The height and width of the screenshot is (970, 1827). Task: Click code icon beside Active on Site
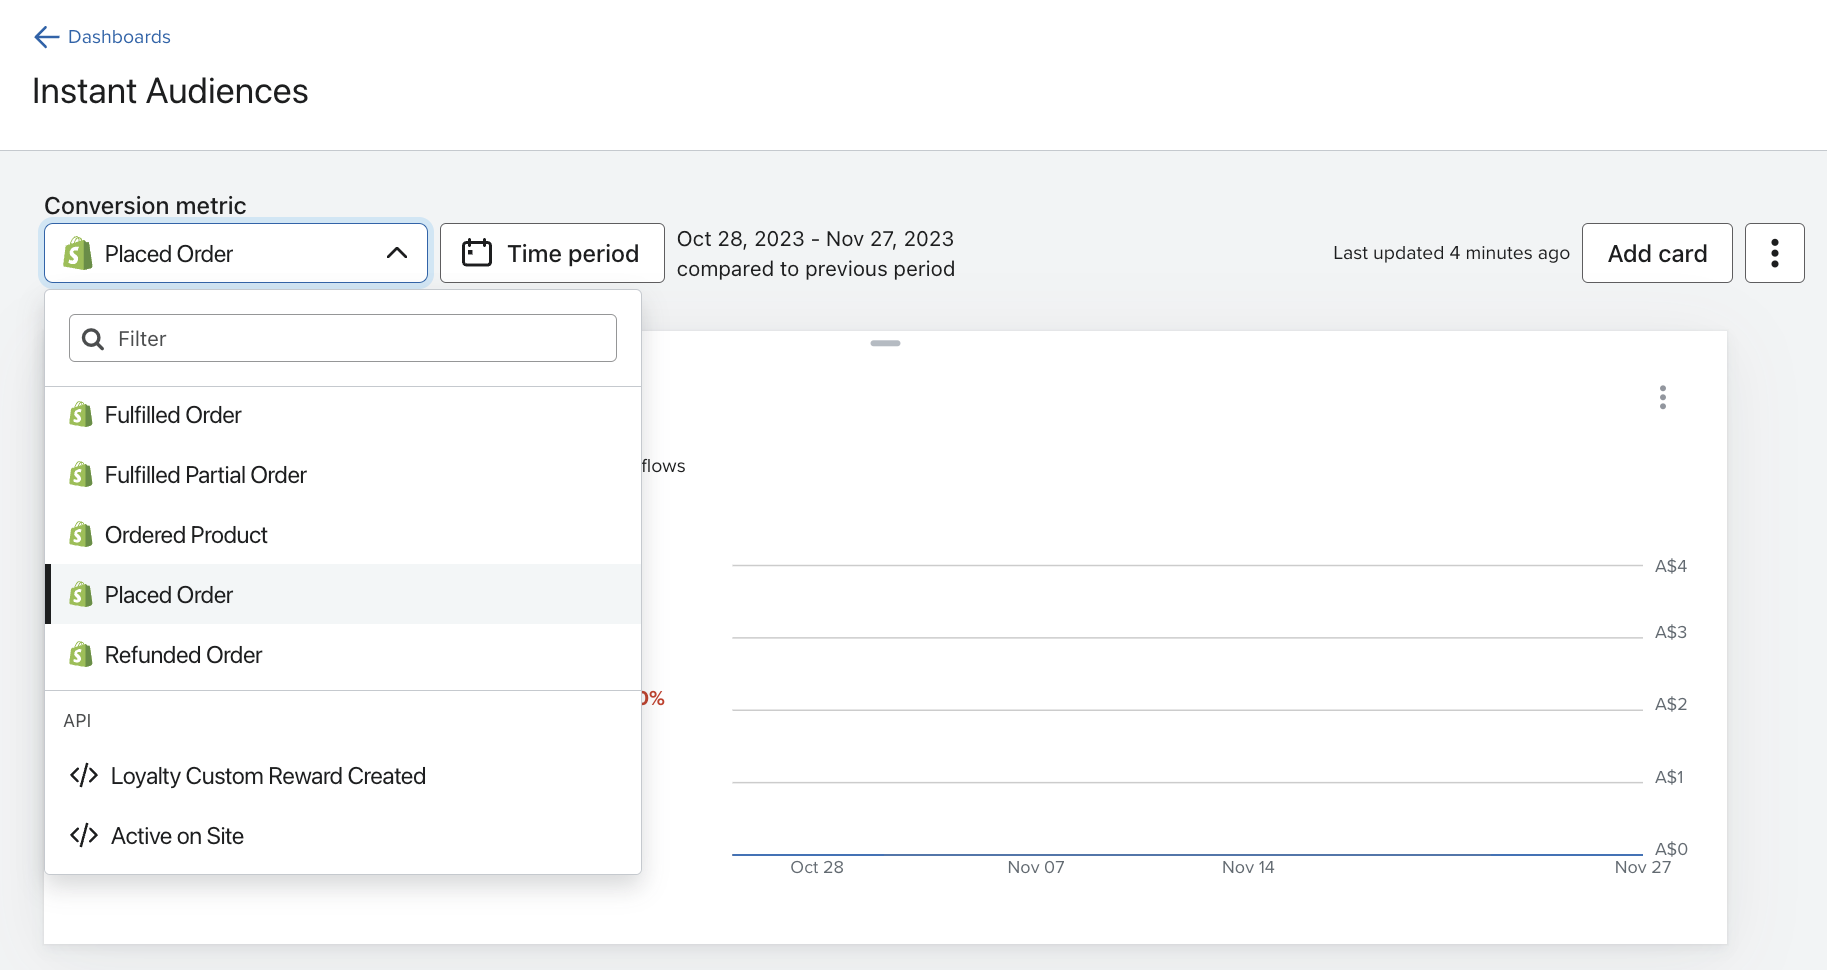[x=84, y=835]
